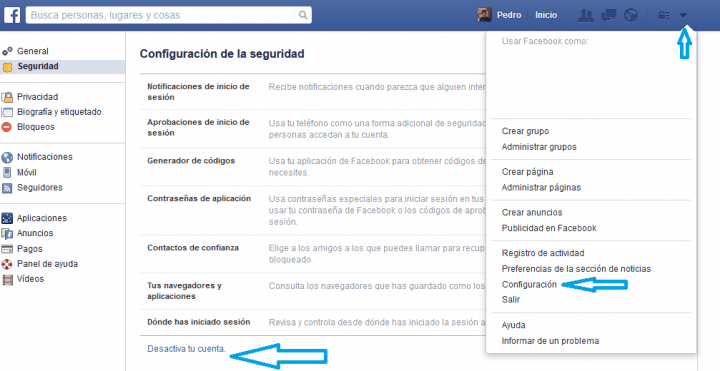This screenshot has height=371, width=720.
Task: Open Bloqueos settings section
Action: (x=36, y=127)
